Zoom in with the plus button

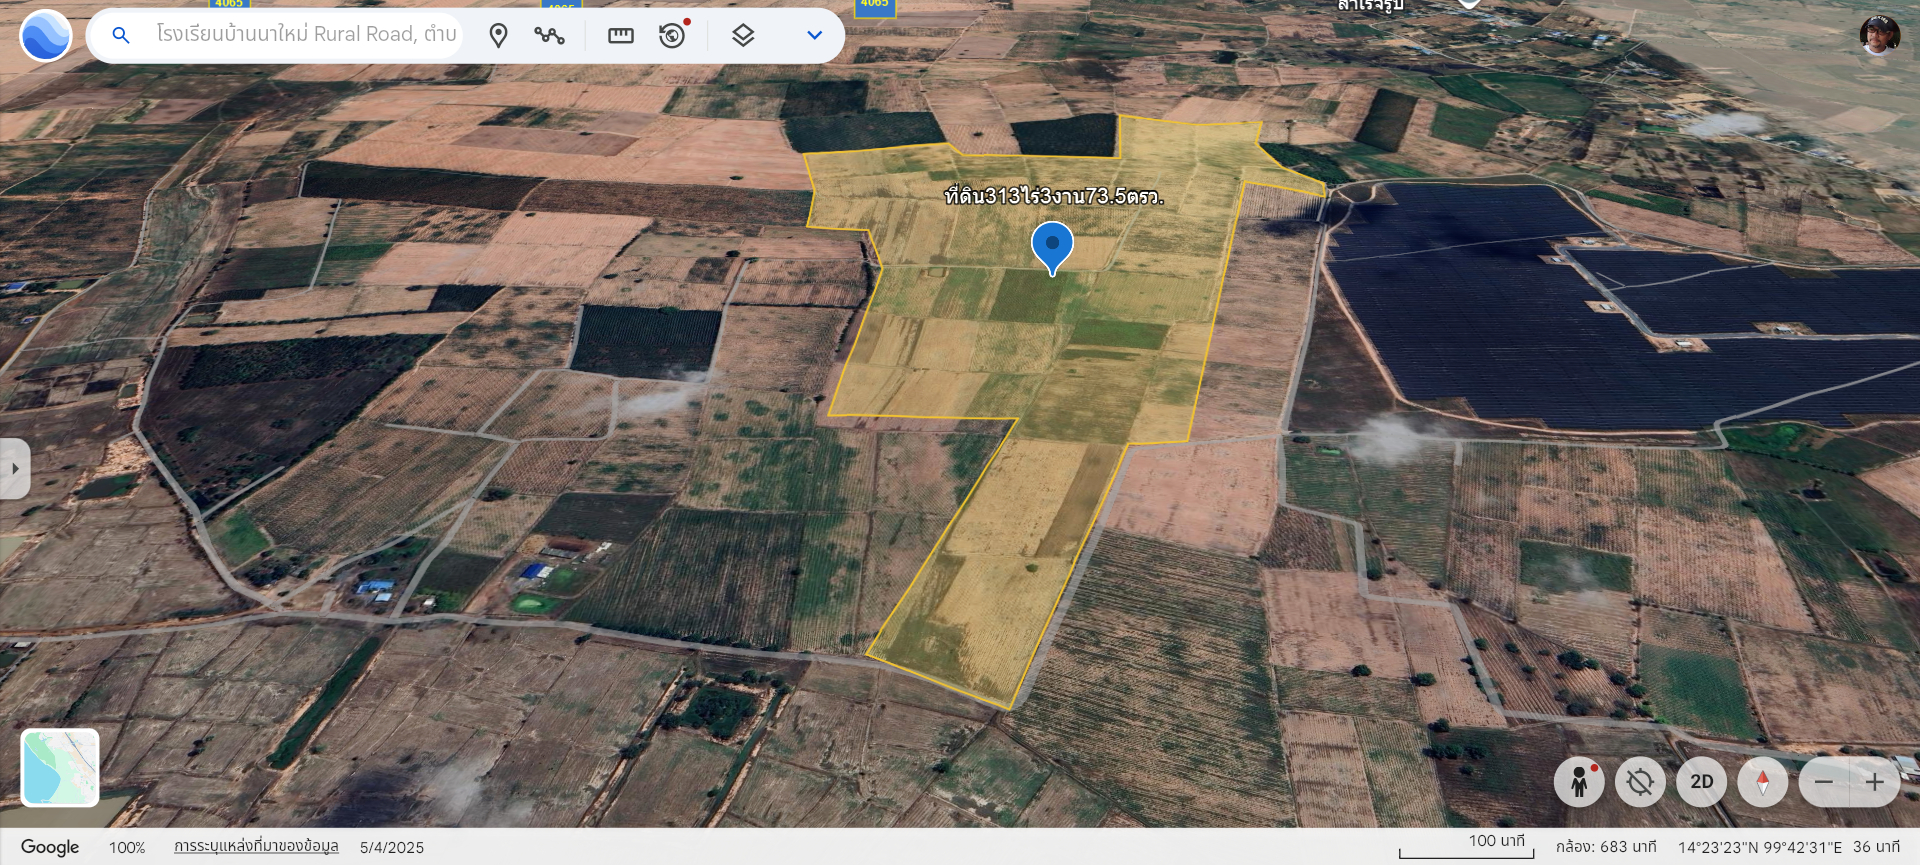(1875, 782)
